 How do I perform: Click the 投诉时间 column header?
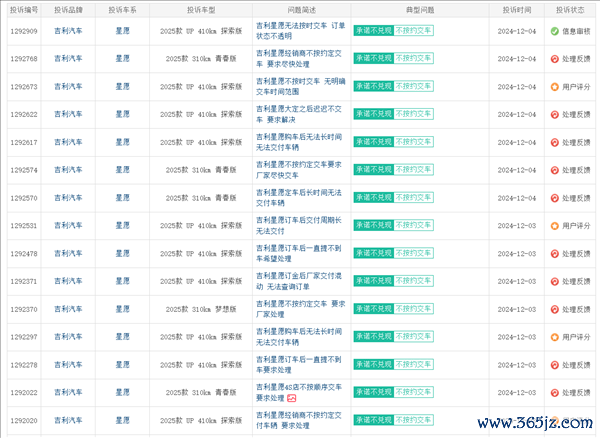coord(517,10)
